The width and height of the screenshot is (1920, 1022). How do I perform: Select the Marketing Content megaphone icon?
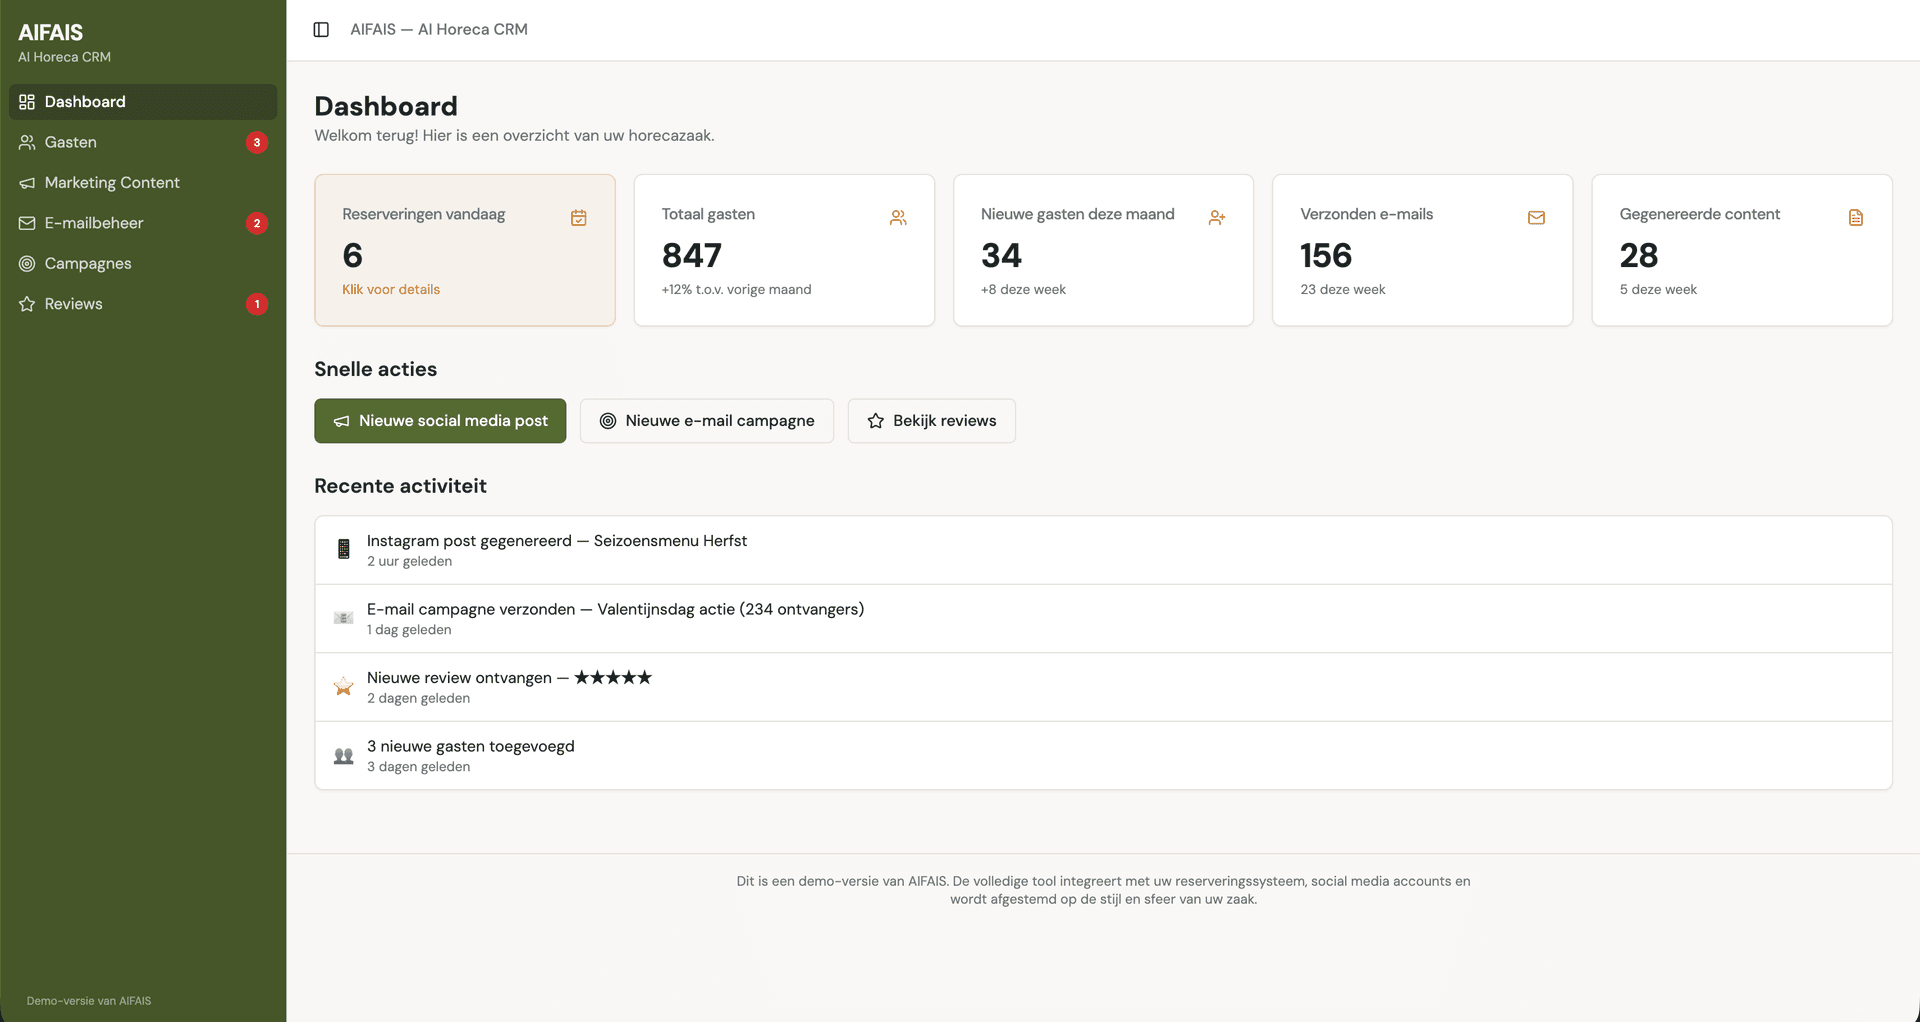point(26,182)
